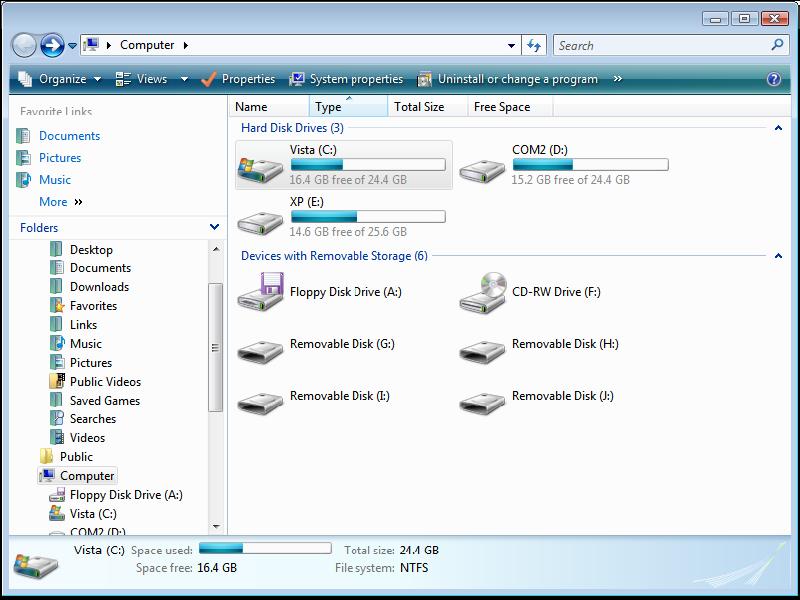Select Videos in the folder tree
This screenshot has height=600, width=800.
87,438
